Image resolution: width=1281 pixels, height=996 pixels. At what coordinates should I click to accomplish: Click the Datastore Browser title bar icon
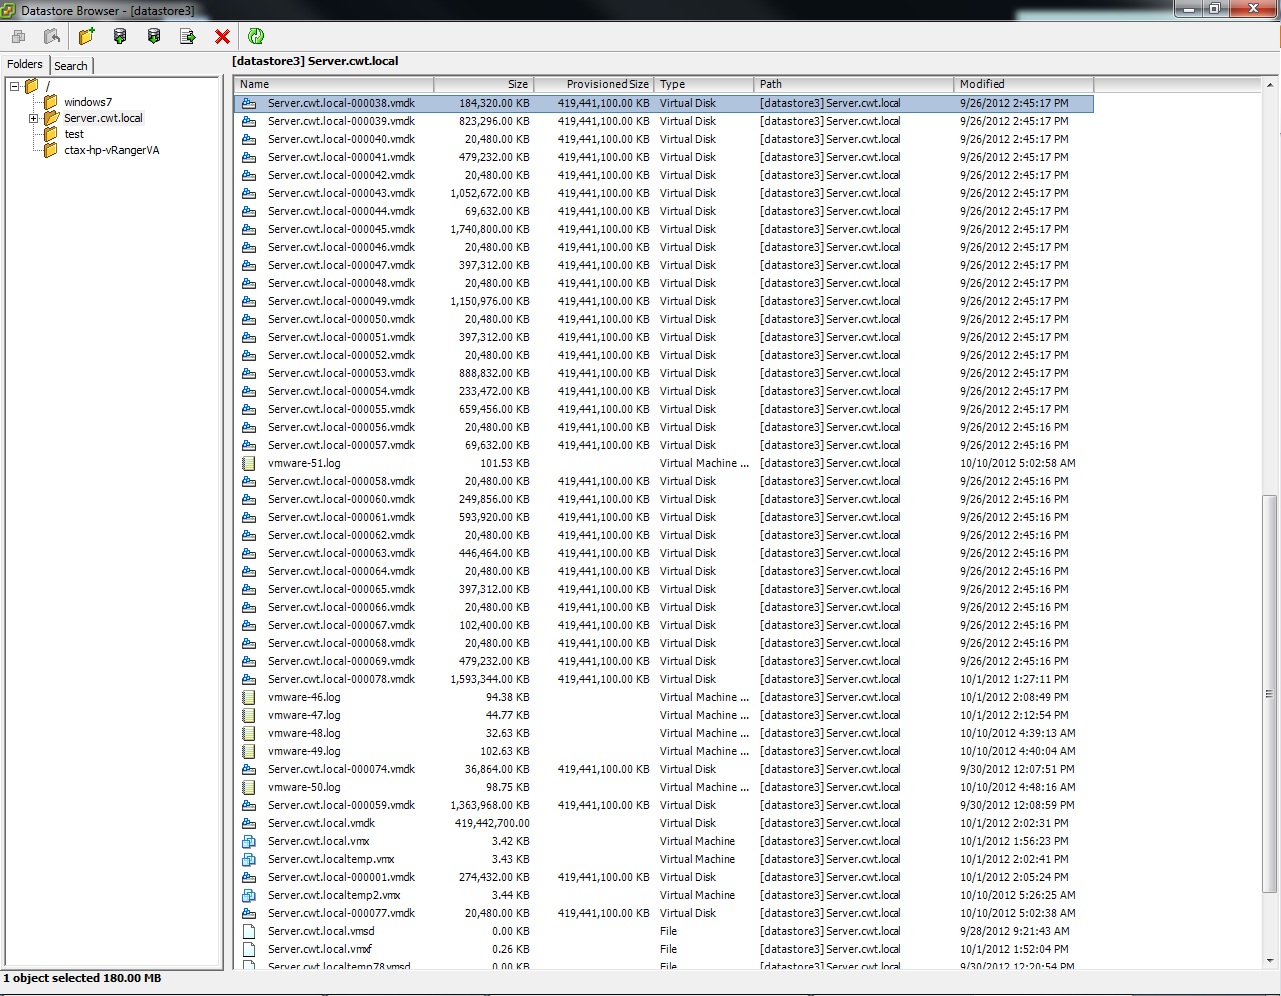pyautogui.click(x=8, y=8)
